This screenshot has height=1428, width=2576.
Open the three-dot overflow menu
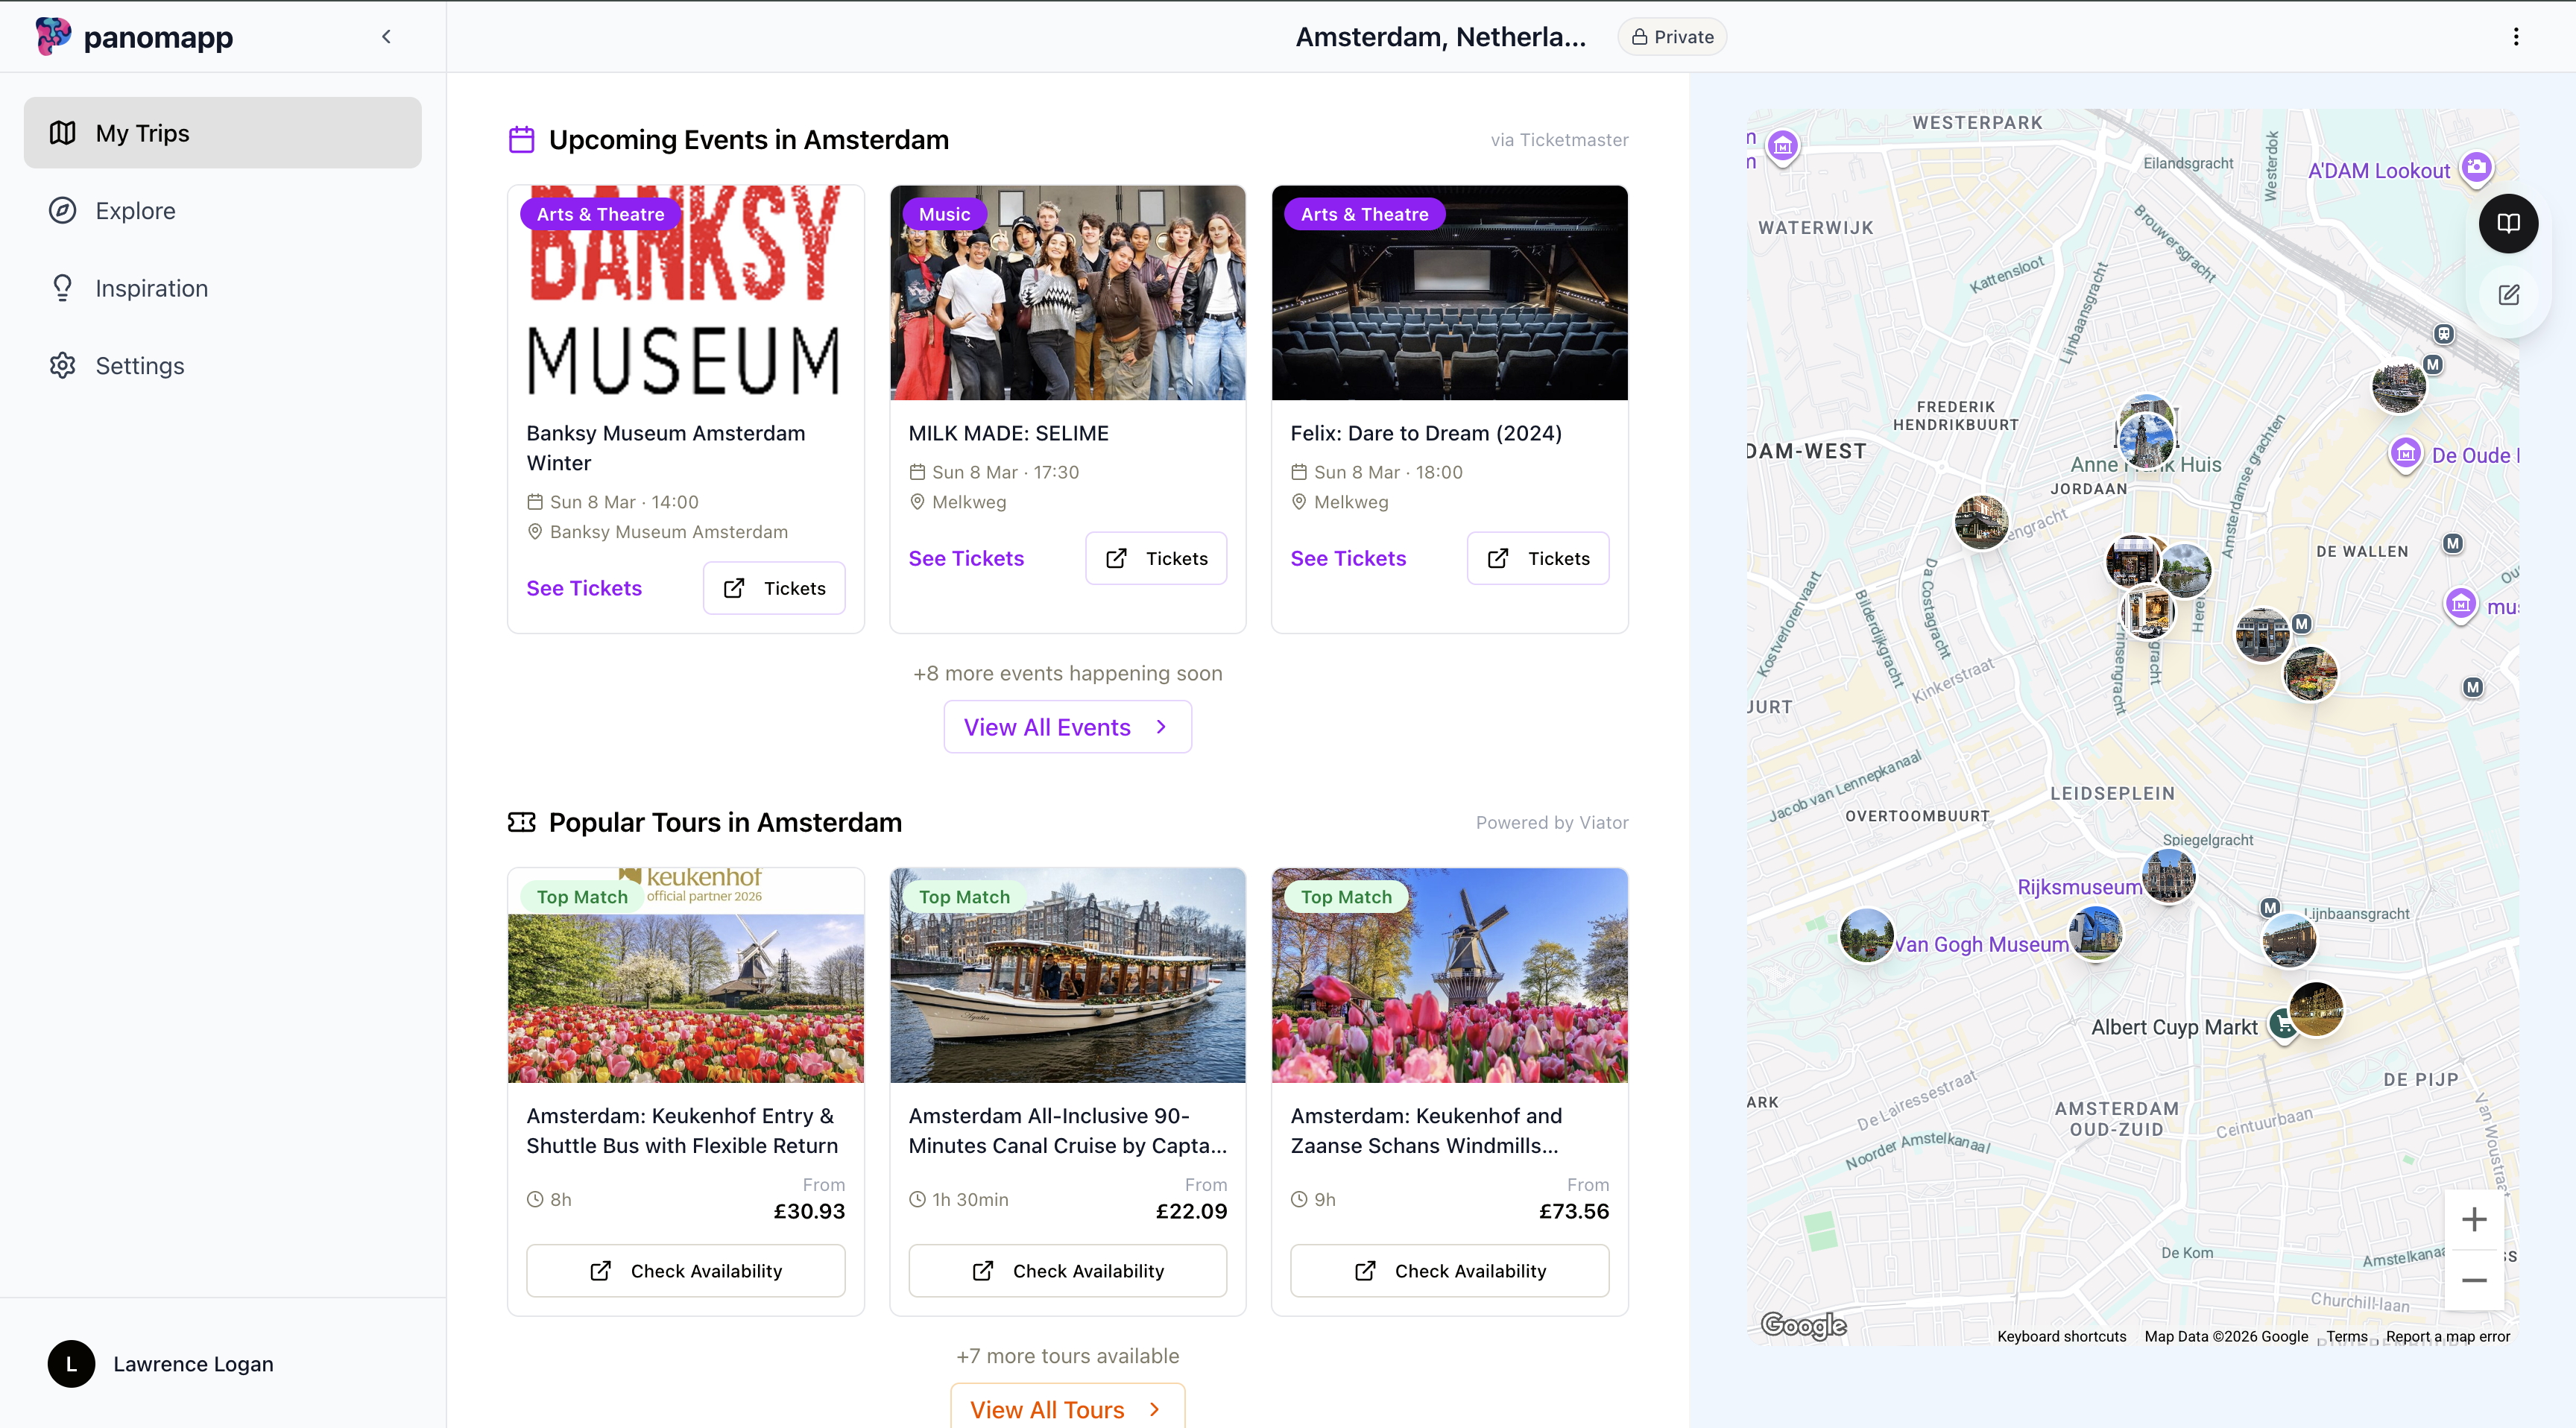pyautogui.click(x=2517, y=36)
